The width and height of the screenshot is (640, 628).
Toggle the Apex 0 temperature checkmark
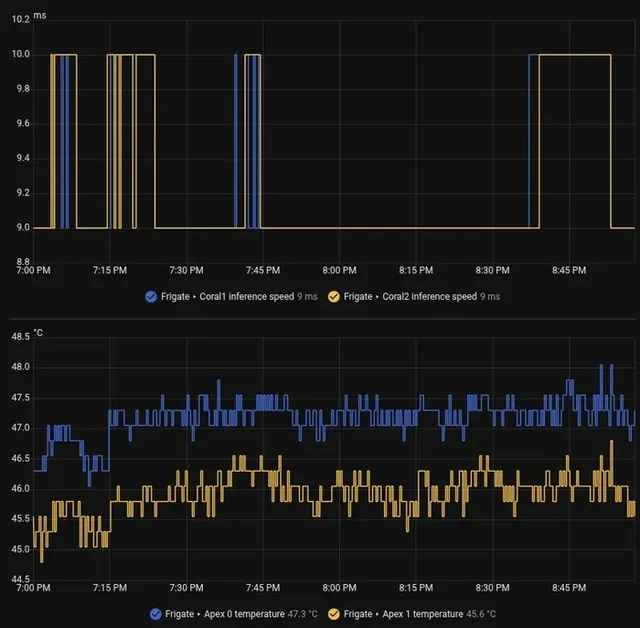(x=156, y=614)
